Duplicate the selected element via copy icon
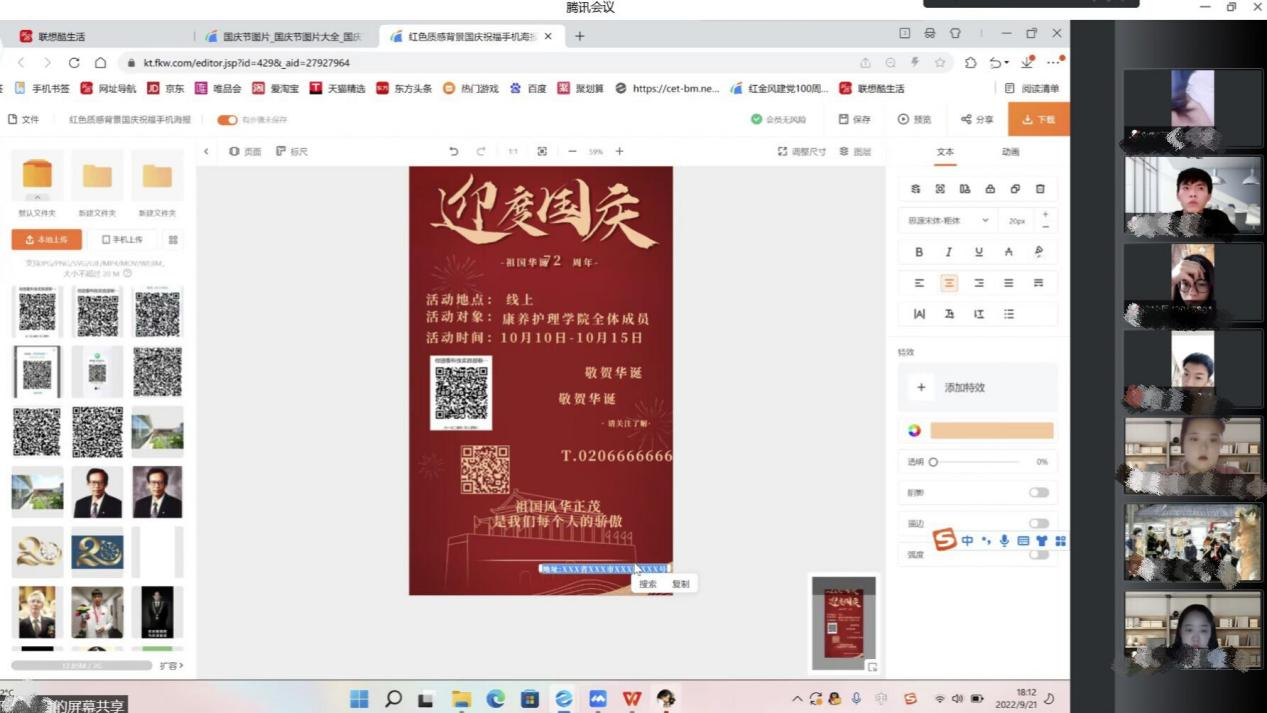The image size is (1267, 713). [x=1015, y=189]
